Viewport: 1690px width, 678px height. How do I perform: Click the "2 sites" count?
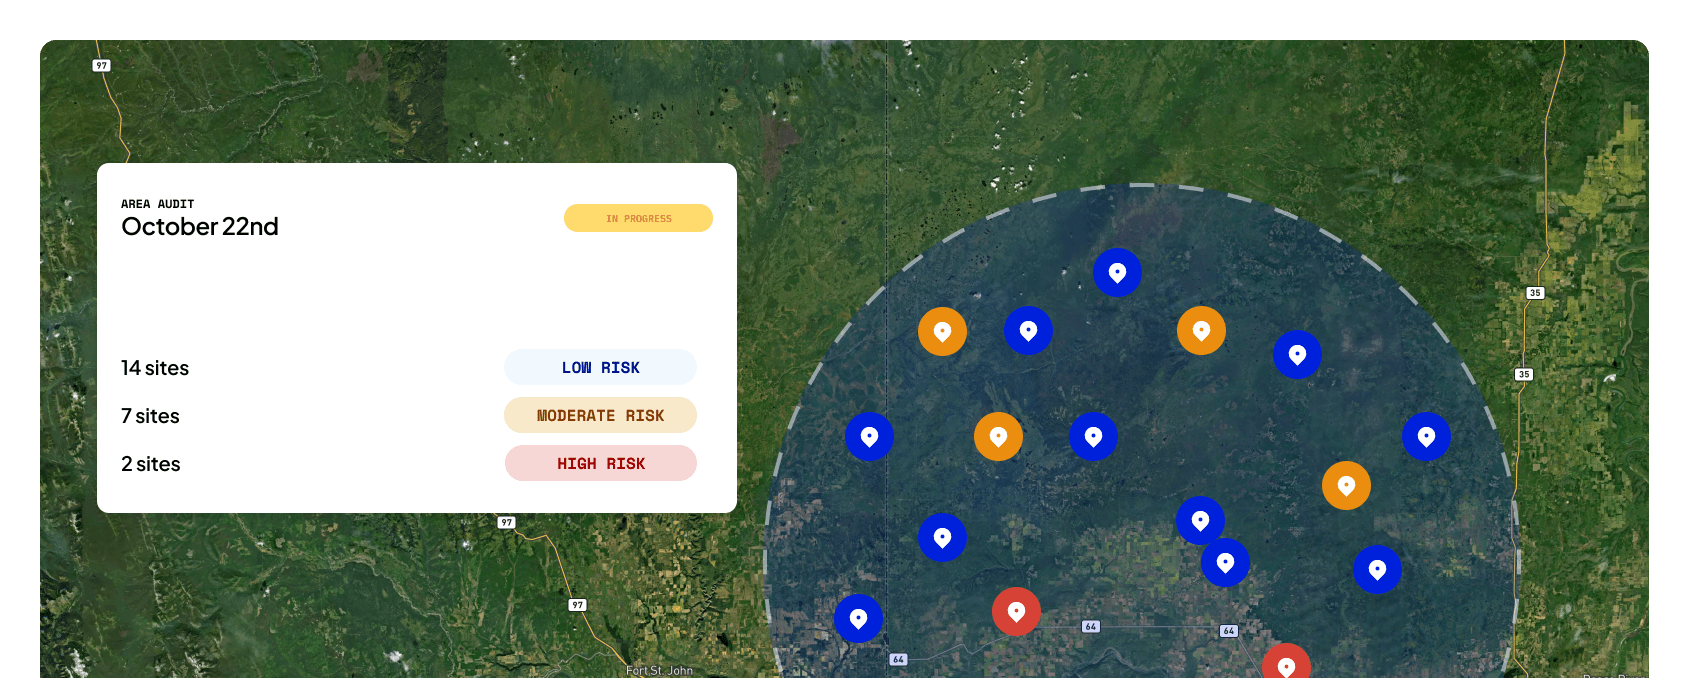pyautogui.click(x=151, y=464)
